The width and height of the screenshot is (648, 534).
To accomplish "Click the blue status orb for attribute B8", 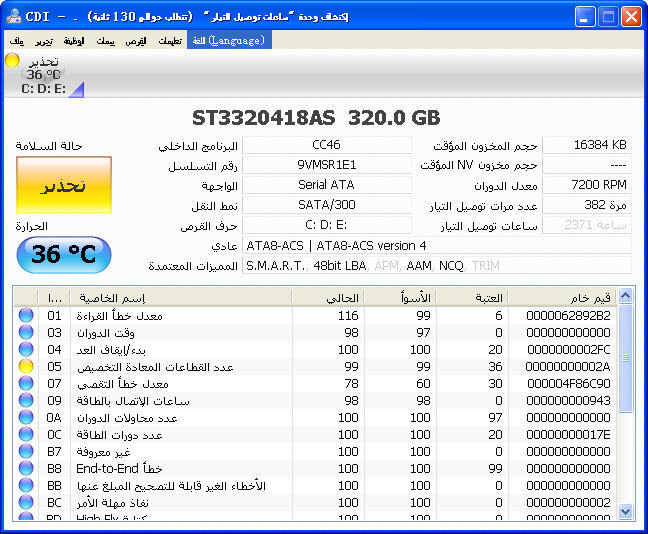I will (x=26, y=468).
